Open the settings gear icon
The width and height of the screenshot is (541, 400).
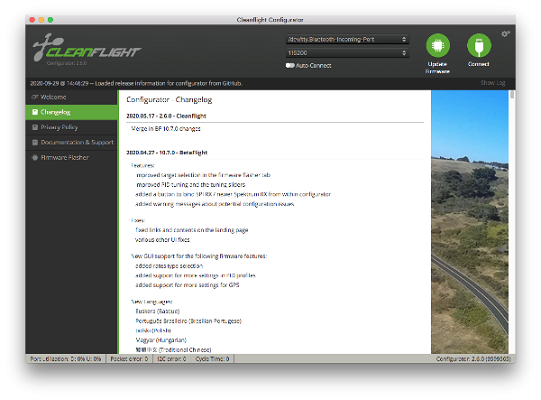coord(505,34)
